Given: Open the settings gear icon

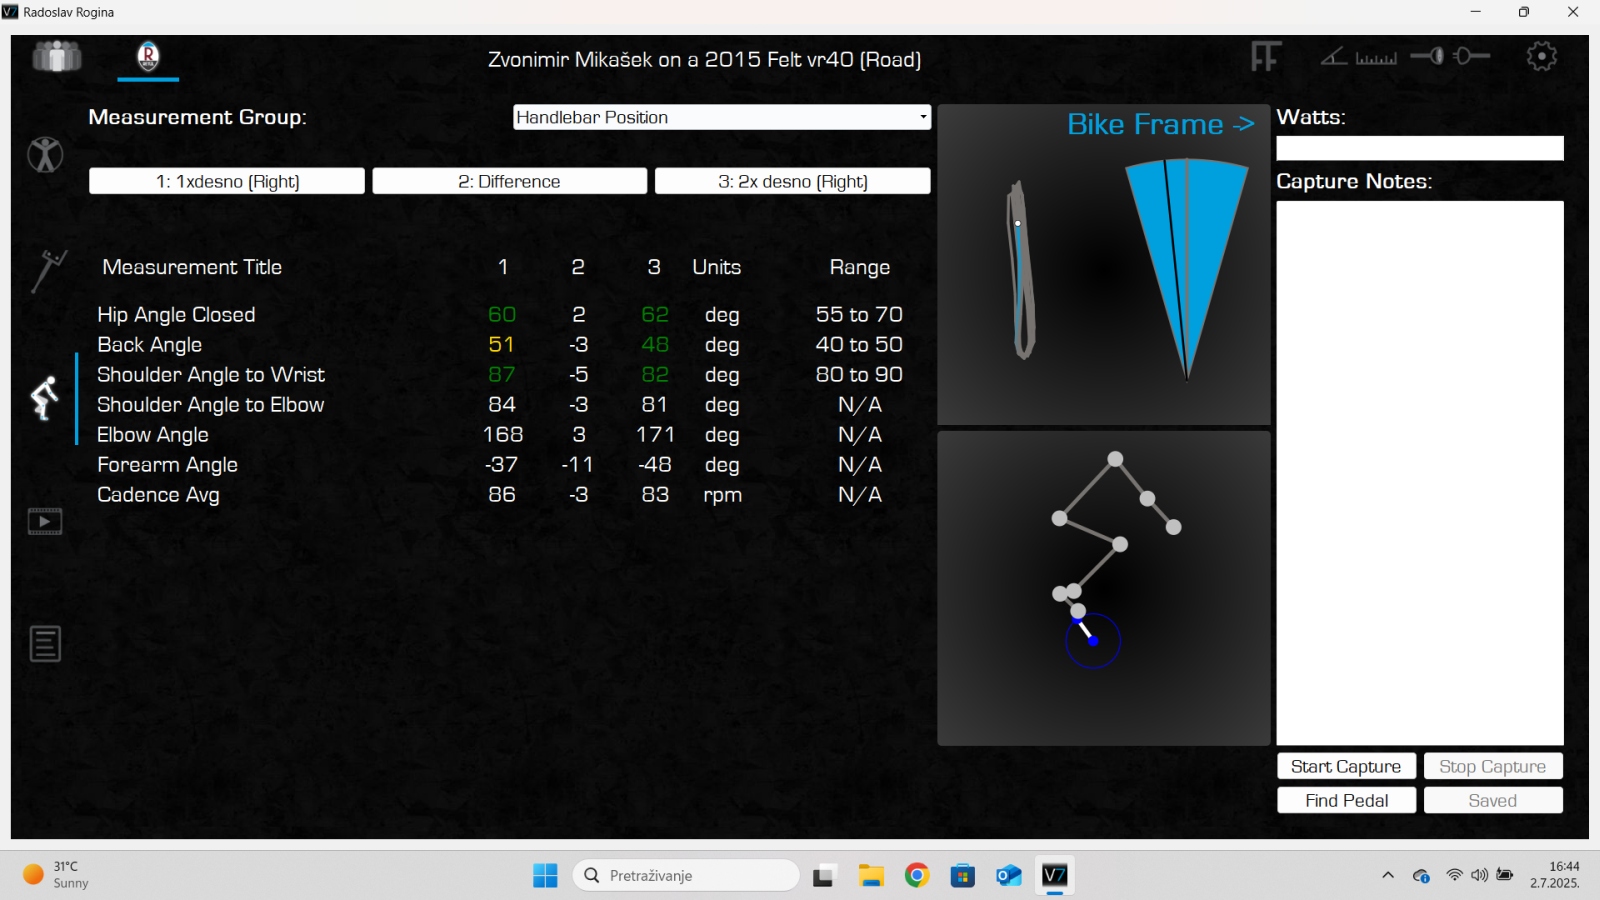Looking at the screenshot, I should [x=1542, y=56].
